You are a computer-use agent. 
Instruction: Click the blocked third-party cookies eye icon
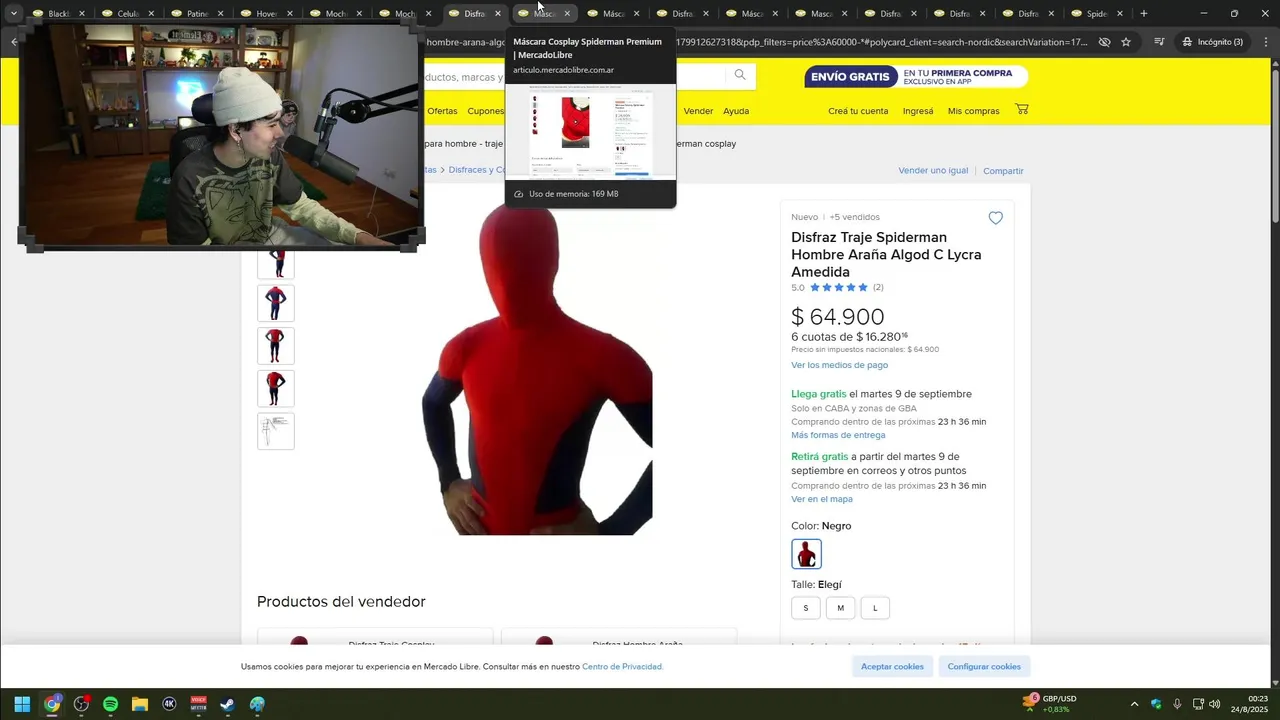[1104, 42]
